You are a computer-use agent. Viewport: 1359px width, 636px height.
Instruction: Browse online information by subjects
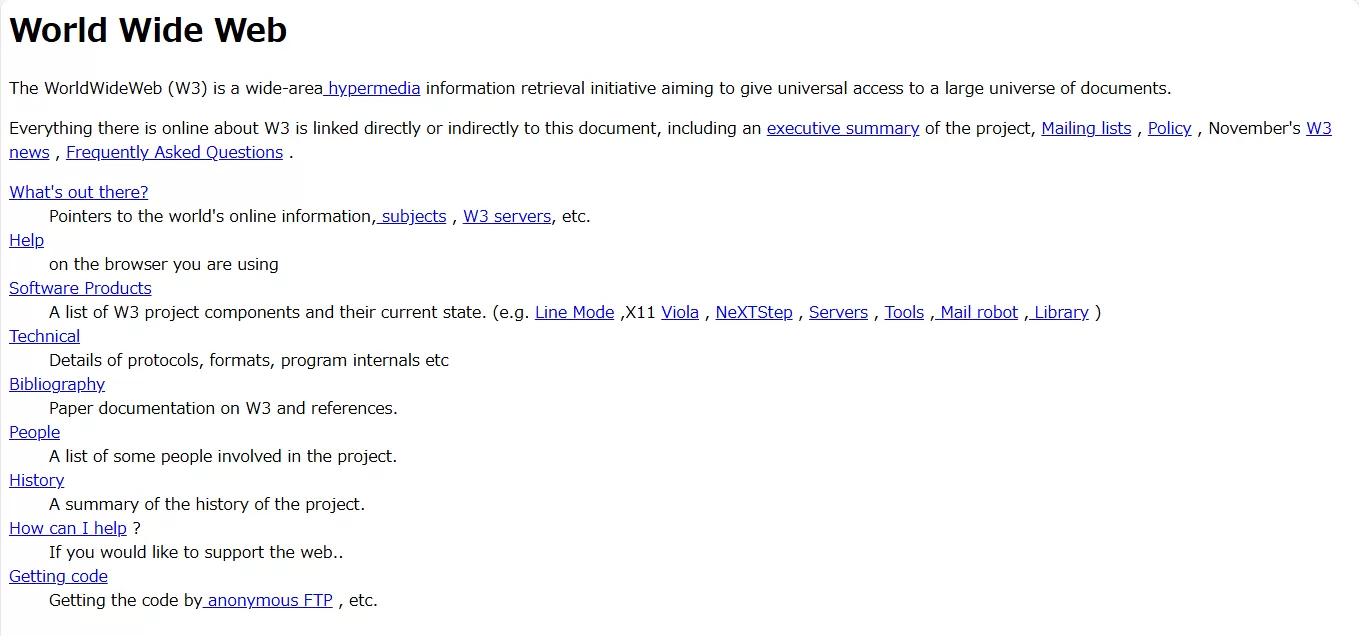413,216
